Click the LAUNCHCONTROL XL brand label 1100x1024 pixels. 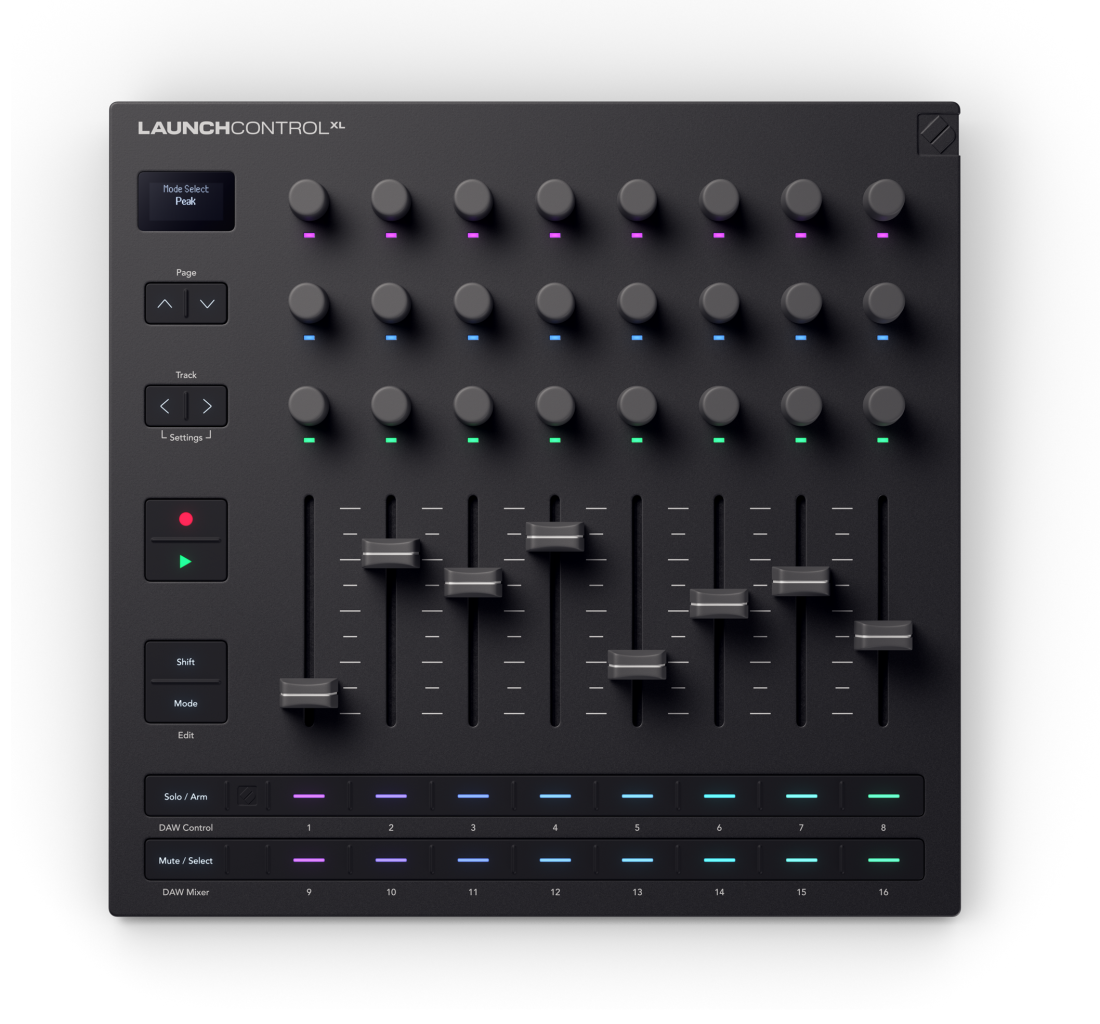(x=241, y=128)
